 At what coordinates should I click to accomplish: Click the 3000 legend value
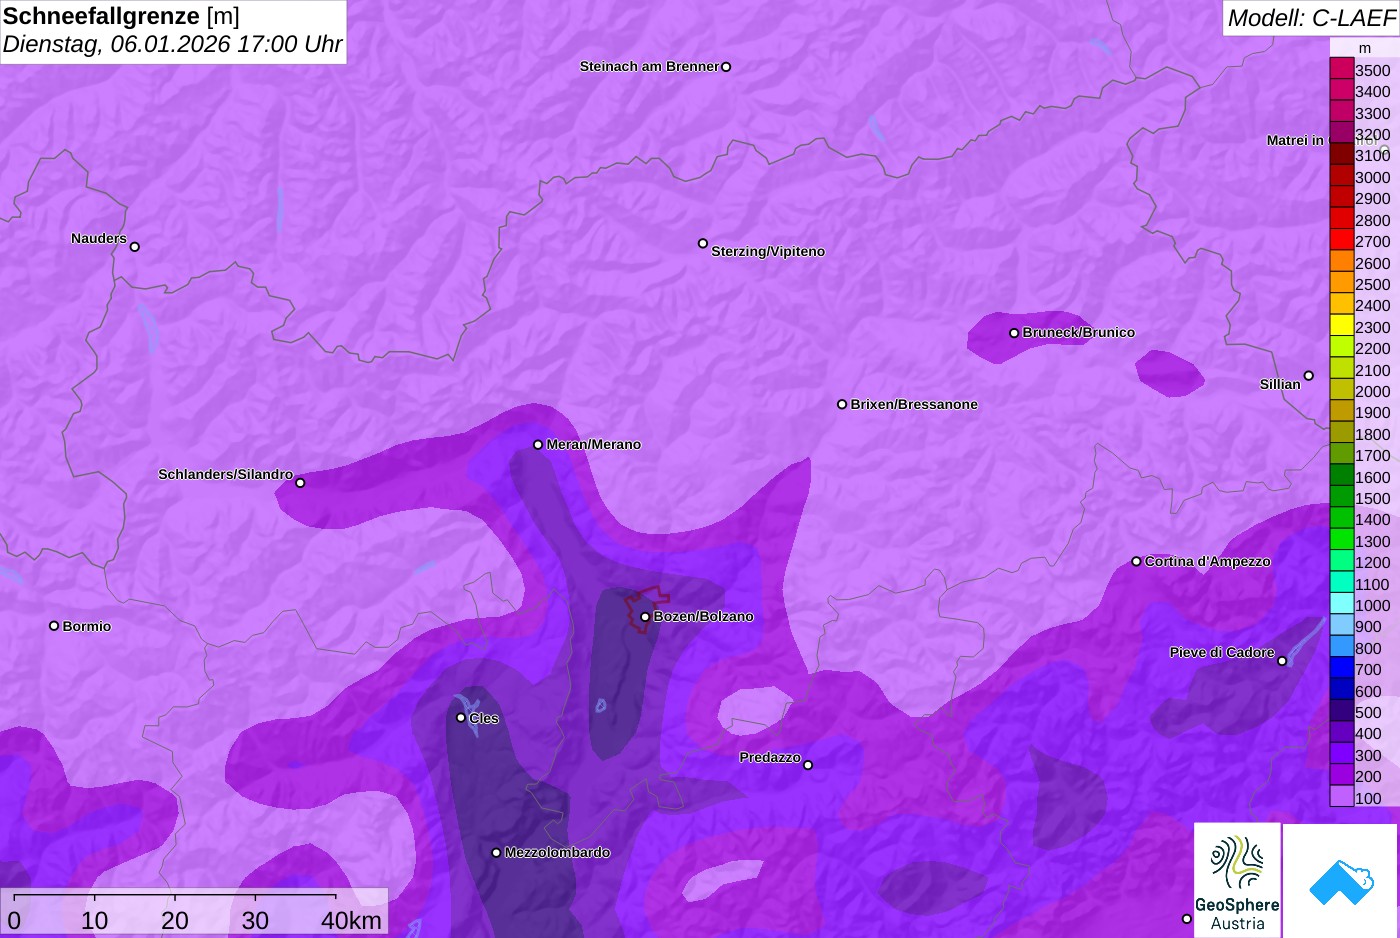(x=1372, y=178)
